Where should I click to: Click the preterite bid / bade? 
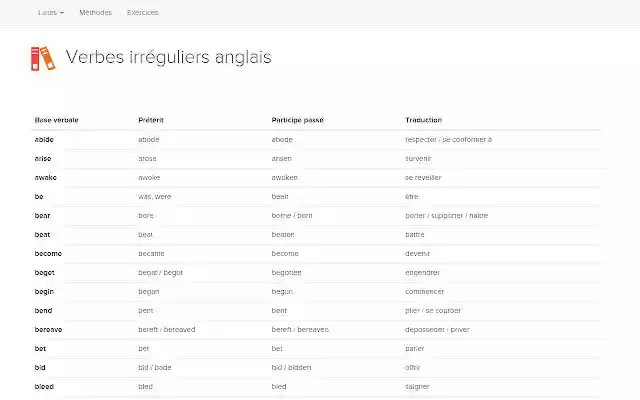click(x=154, y=367)
